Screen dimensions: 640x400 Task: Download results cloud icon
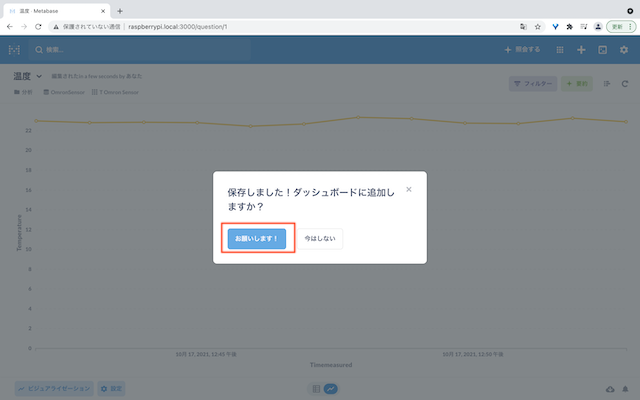[x=610, y=389]
